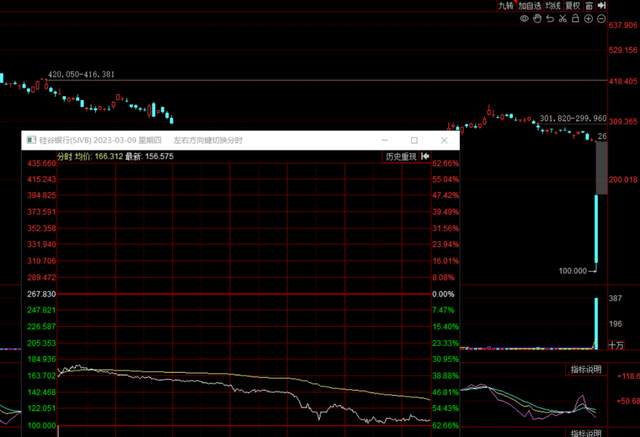The image size is (640, 437).
Task: Click the 分时 label in the intraday header
Action: (x=64, y=156)
